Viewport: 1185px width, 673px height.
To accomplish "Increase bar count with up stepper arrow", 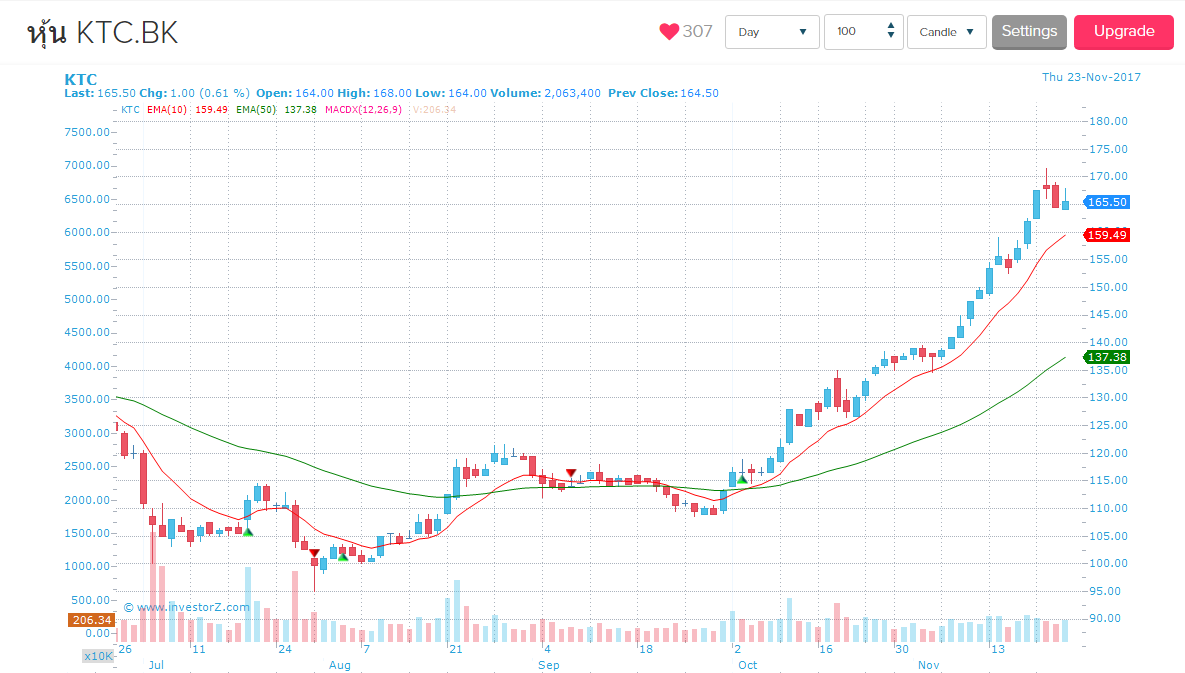I will point(891,26).
